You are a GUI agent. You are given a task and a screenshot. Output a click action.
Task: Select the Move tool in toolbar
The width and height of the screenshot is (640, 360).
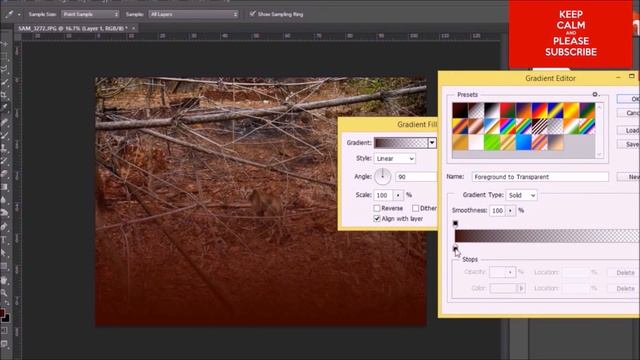point(4,43)
